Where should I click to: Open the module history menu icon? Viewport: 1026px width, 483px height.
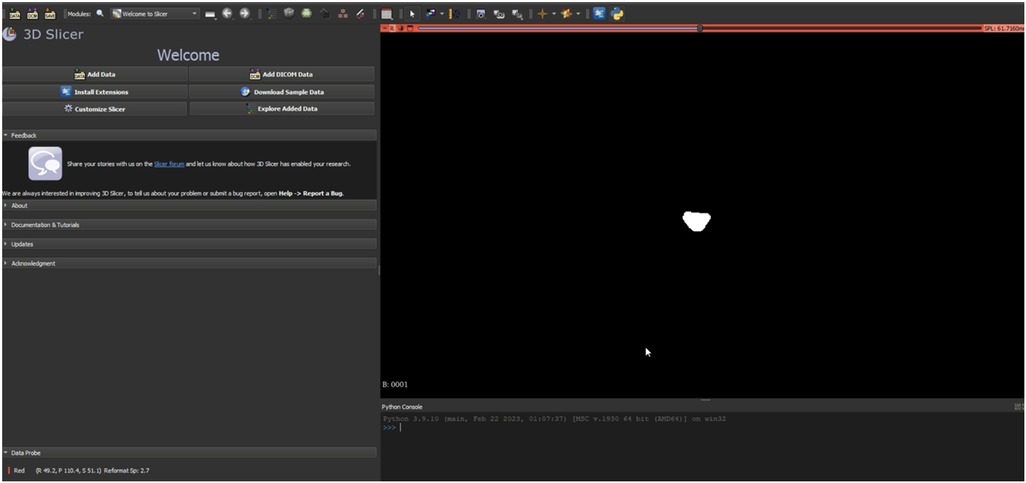point(210,14)
